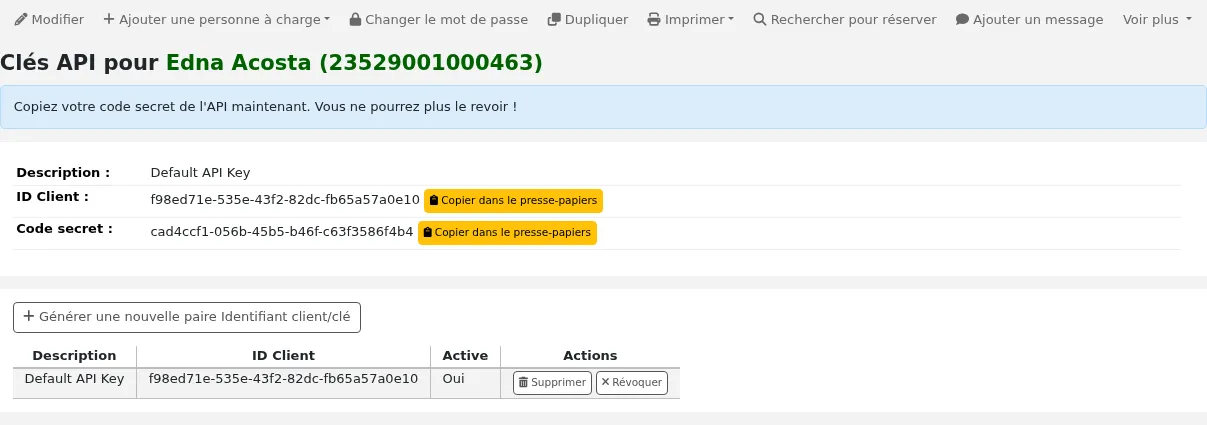
Task: Click the 'Description :' field label
Action: [63, 172]
